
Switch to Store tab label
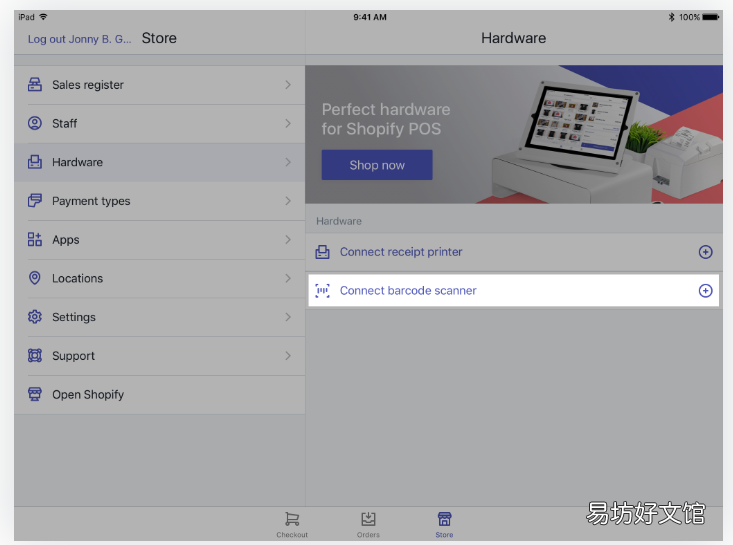click(x=444, y=535)
